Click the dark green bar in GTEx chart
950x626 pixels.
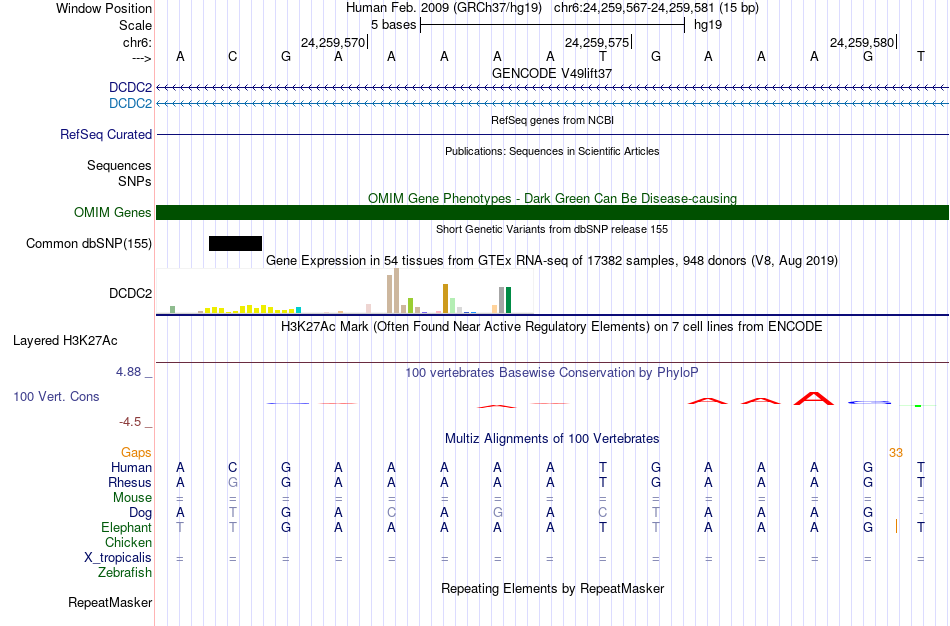[509, 300]
